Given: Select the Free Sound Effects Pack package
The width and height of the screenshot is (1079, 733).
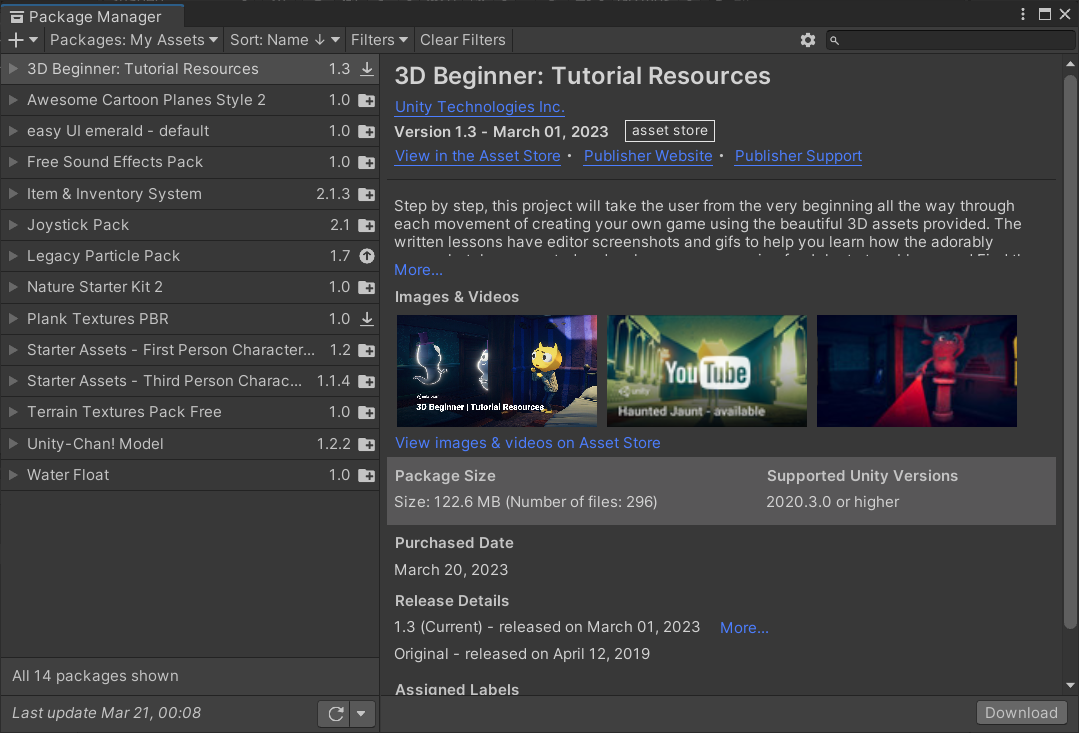Looking at the screenshot, I should (x=190, y=162).
